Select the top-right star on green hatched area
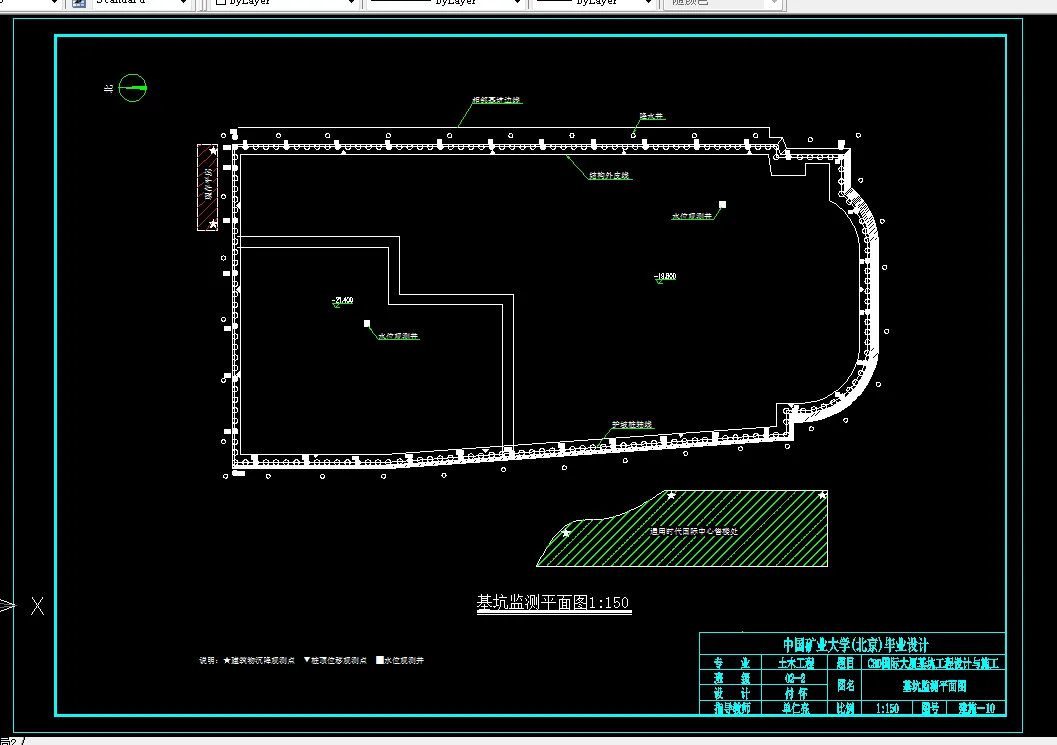The height and width of the screenshot is (745, 1057). (822, 496)
